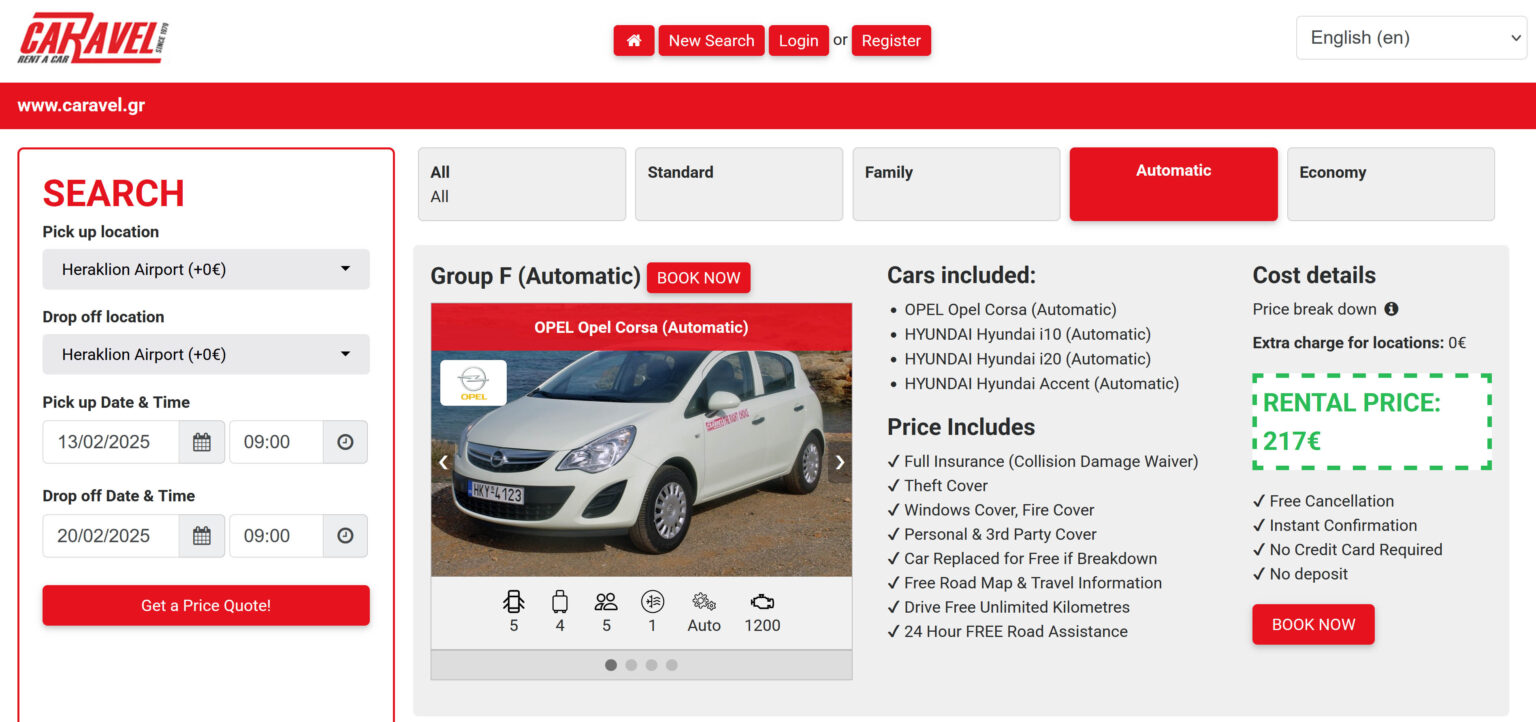Viewport: 1536px width, 722px height.
Task: Select the fourth carousel dot indicator
Action: [672, 665]
